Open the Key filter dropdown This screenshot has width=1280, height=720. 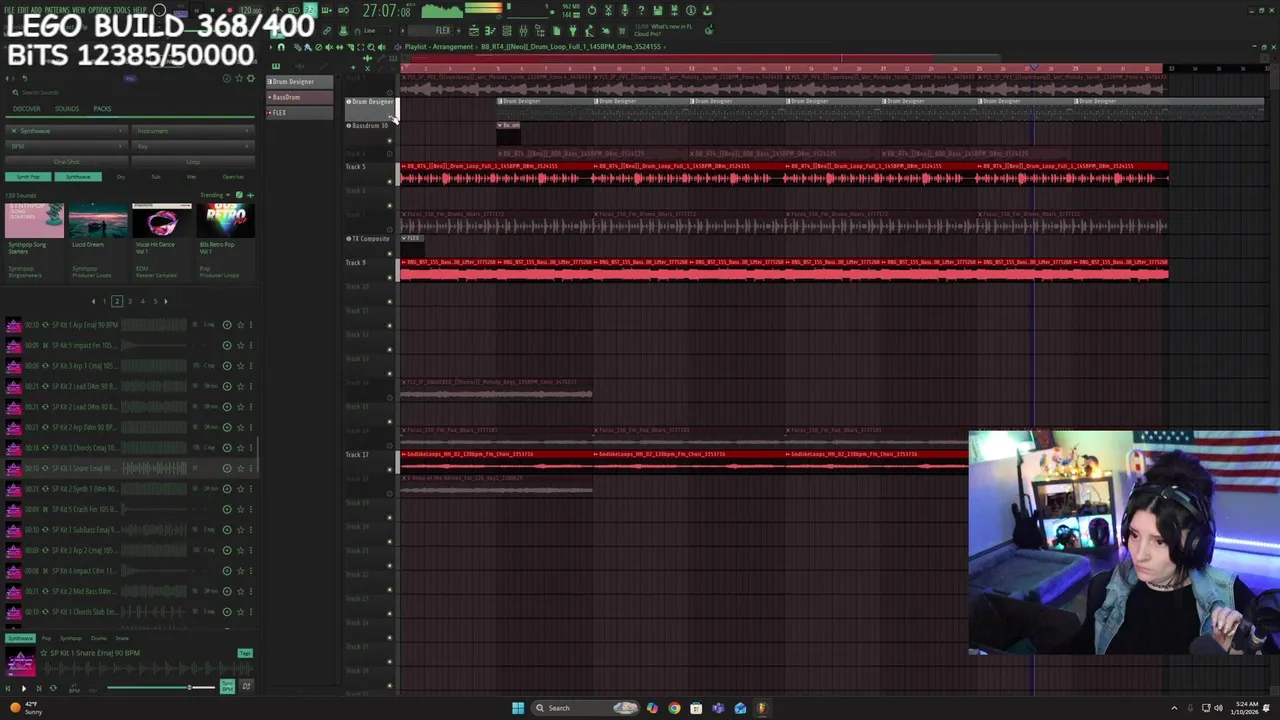[x=193, y=146]
